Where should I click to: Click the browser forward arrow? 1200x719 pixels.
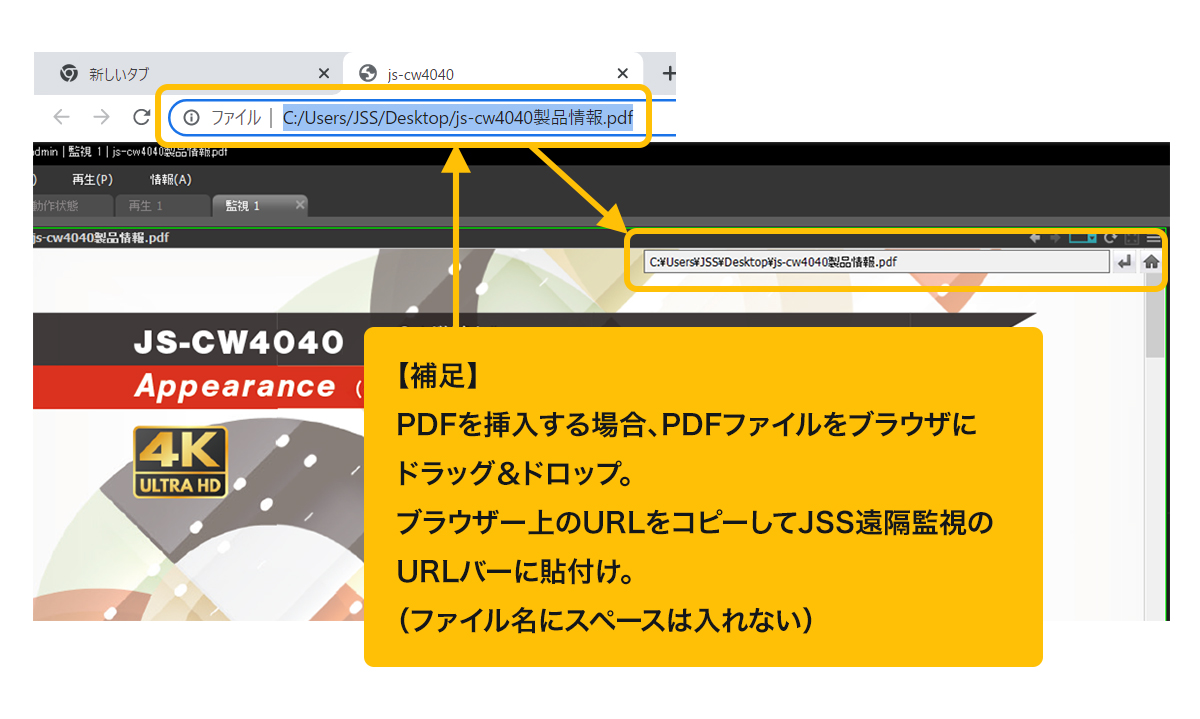(x=101, y=117)
